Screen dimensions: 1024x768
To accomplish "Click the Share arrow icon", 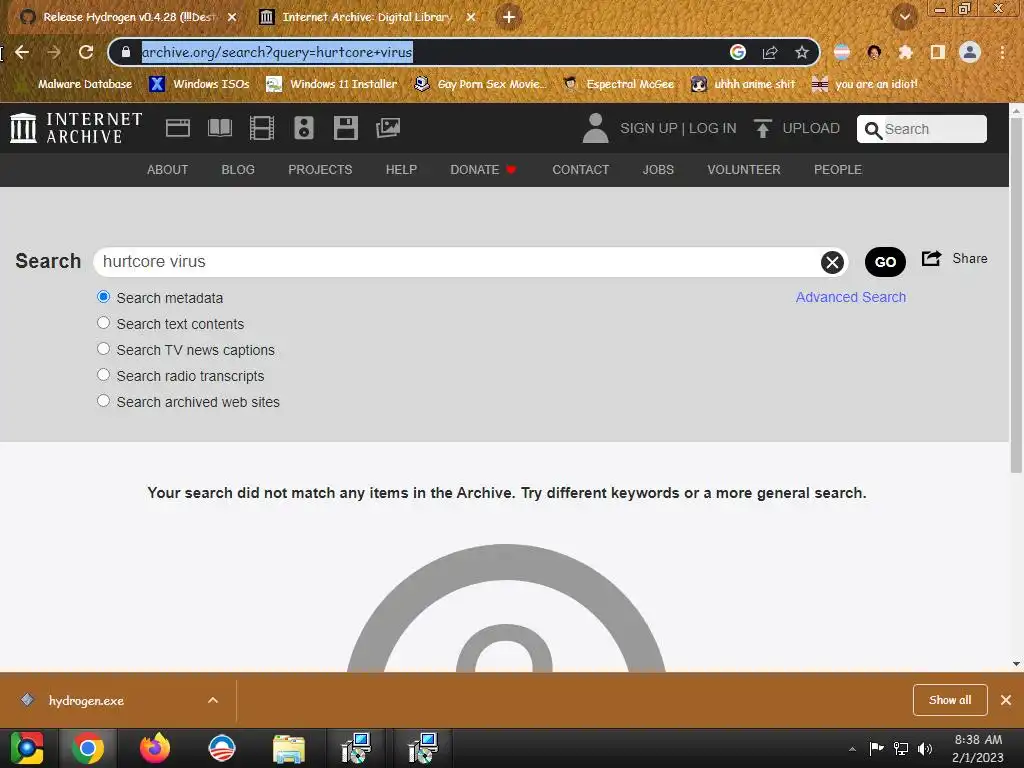I will (x=931, y=259).
